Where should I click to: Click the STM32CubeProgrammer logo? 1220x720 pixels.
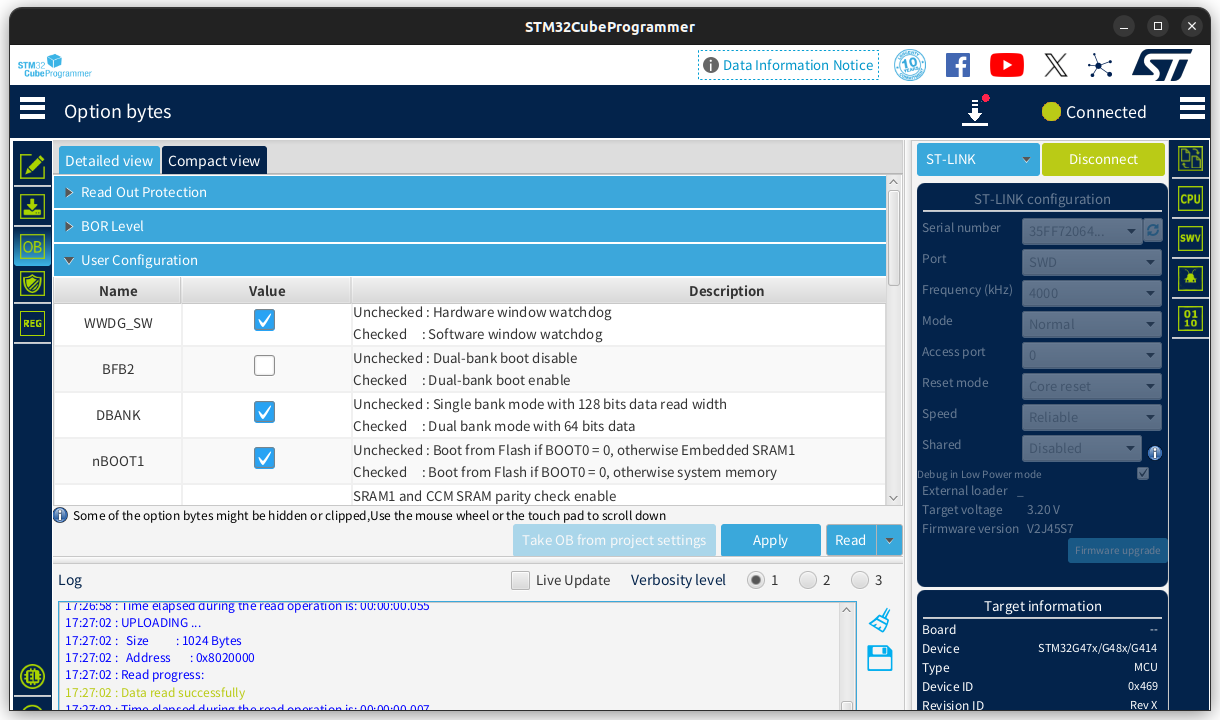point(54,66)
